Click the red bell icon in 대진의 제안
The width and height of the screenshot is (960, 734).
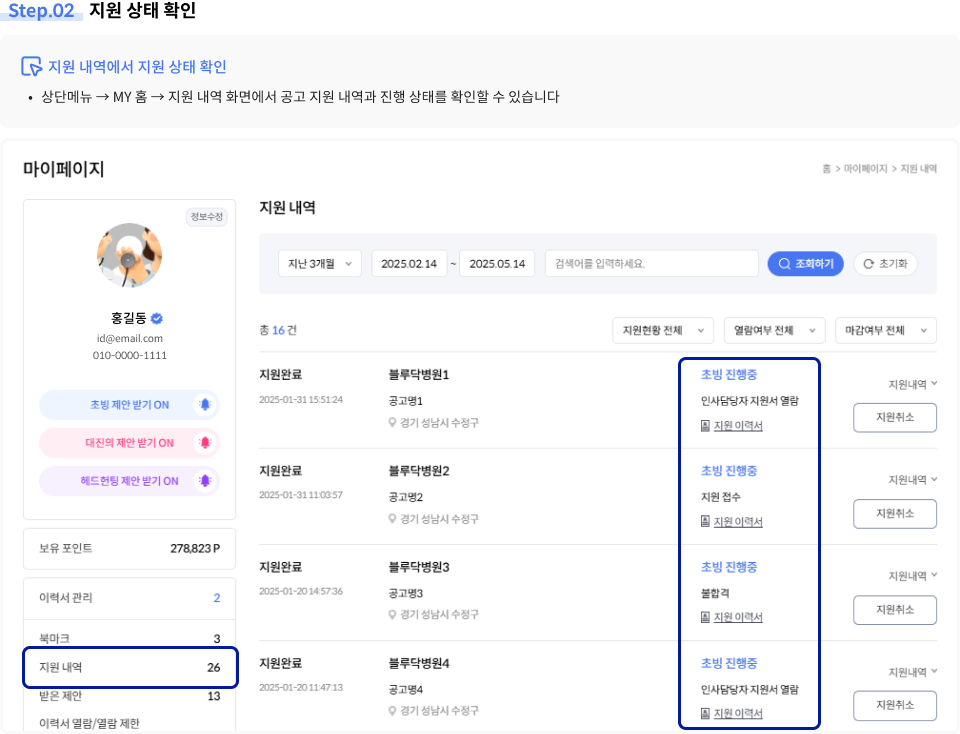point(205,443)
